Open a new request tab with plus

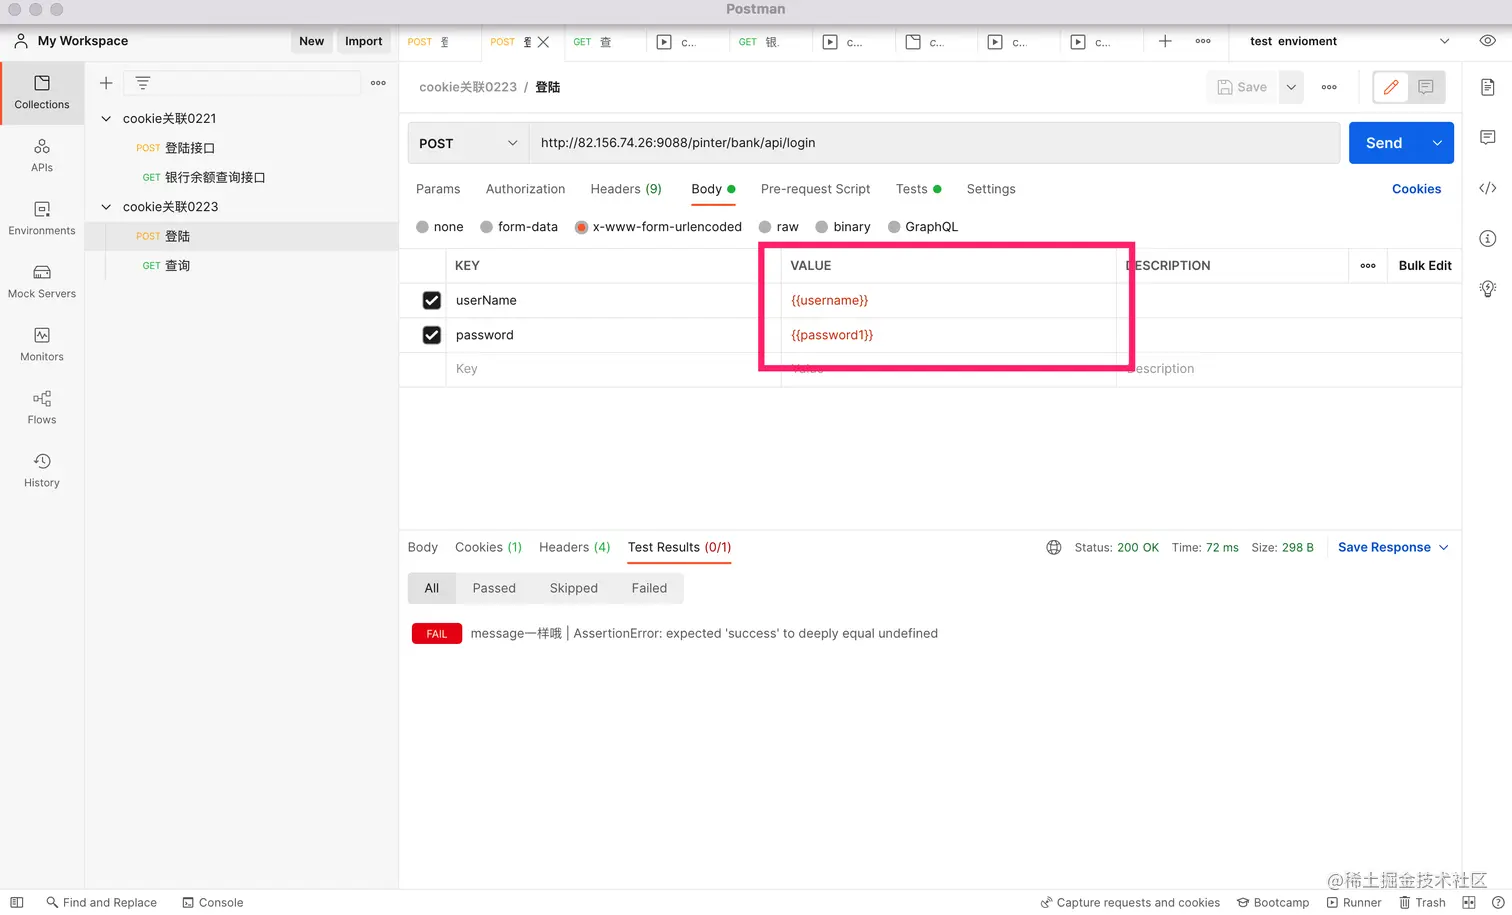click(1165, 41)
